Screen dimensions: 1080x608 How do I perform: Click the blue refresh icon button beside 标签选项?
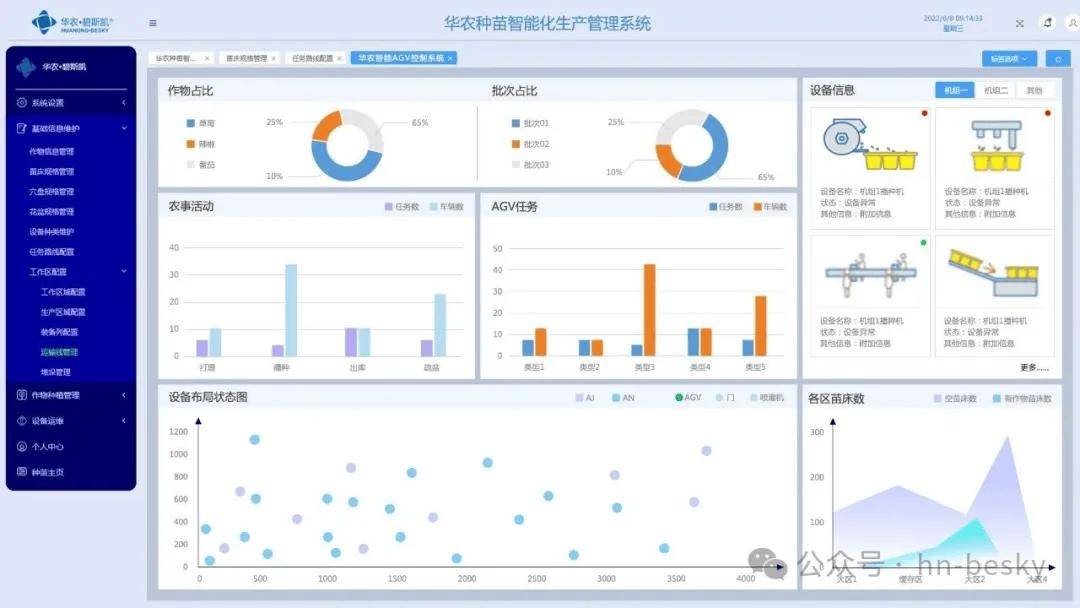[1058, 59]
